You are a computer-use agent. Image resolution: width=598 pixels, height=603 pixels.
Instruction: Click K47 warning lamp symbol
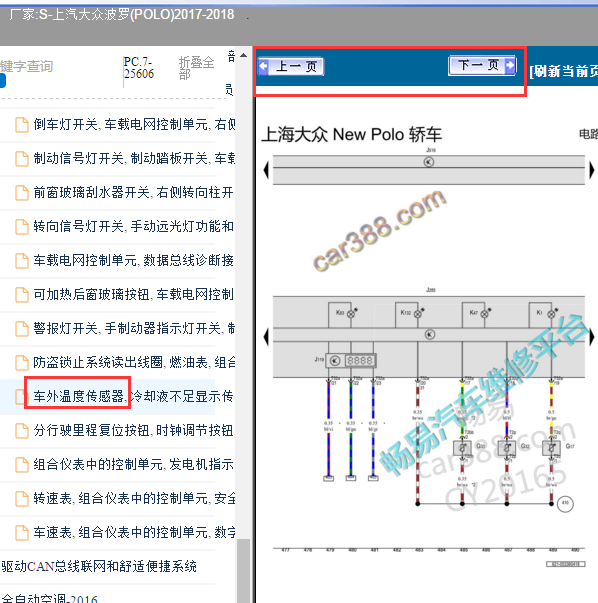point(485,314)
